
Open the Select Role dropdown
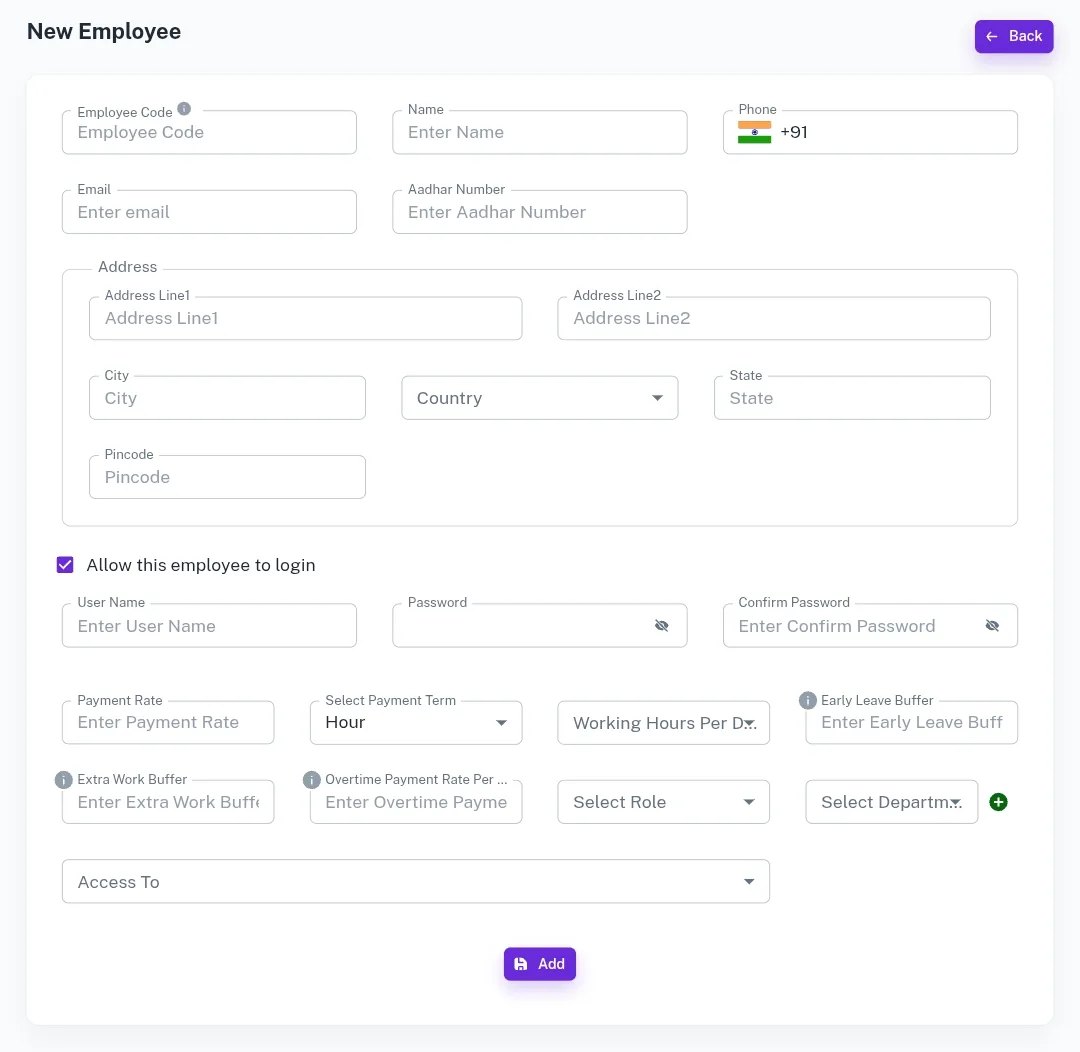pyautogui.click(x=663, y=802)
